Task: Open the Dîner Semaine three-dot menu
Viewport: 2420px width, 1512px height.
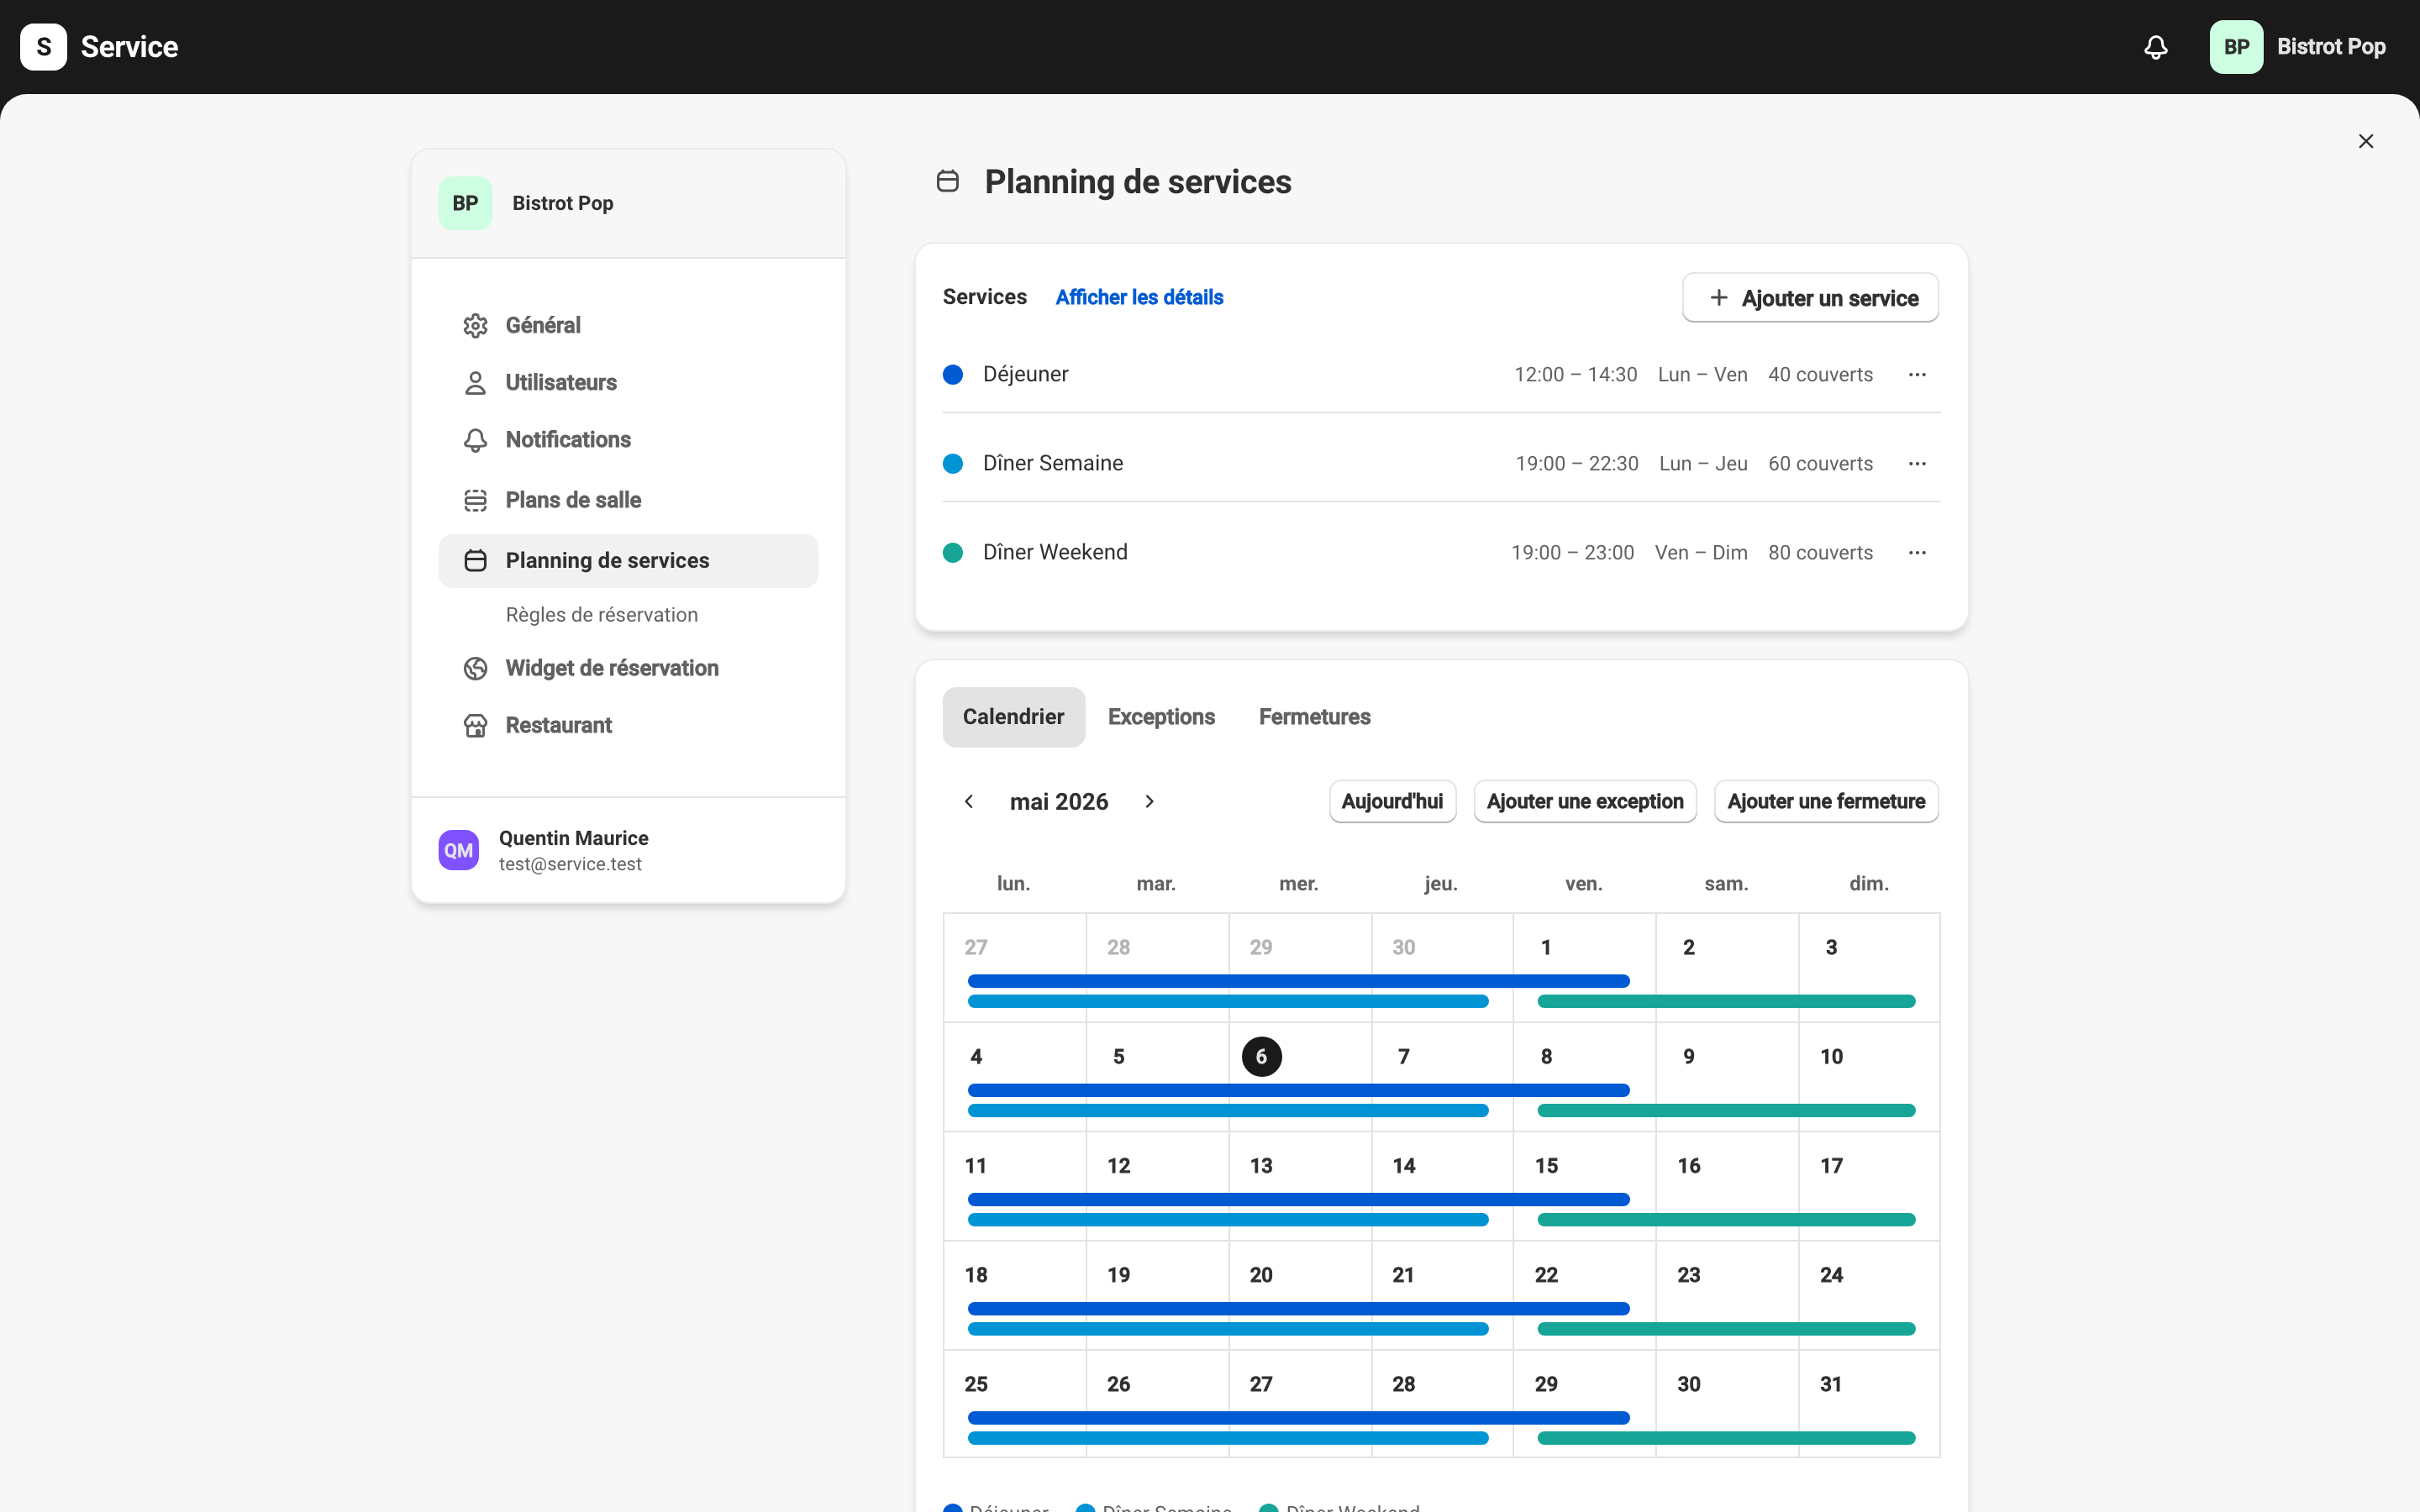Action: tap(1917, 463)
